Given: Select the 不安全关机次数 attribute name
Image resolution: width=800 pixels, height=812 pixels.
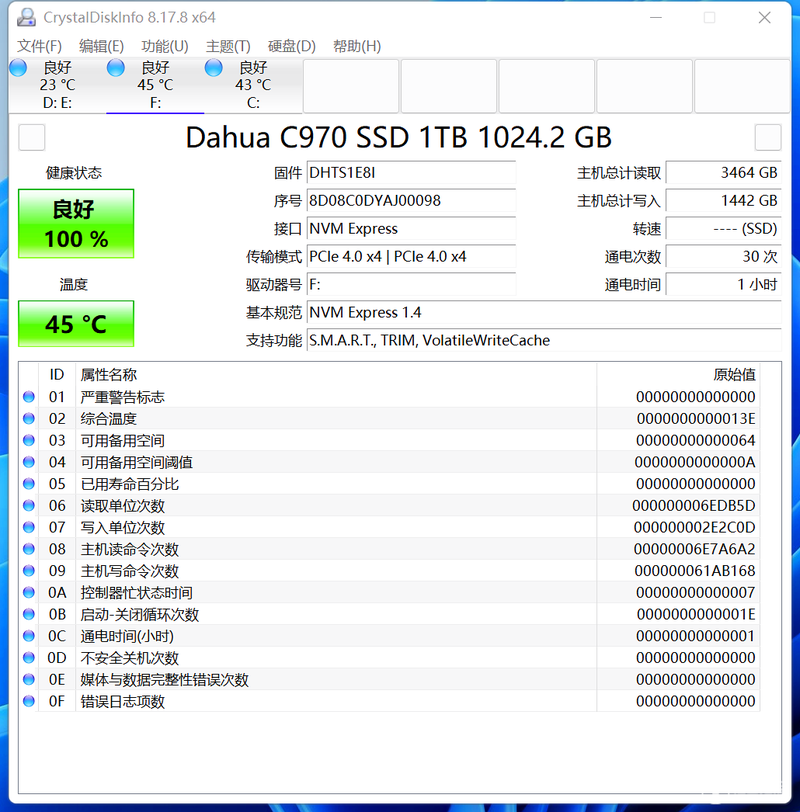Looking at the screenshot, I should pyautogui.click(x=129, y=658).
